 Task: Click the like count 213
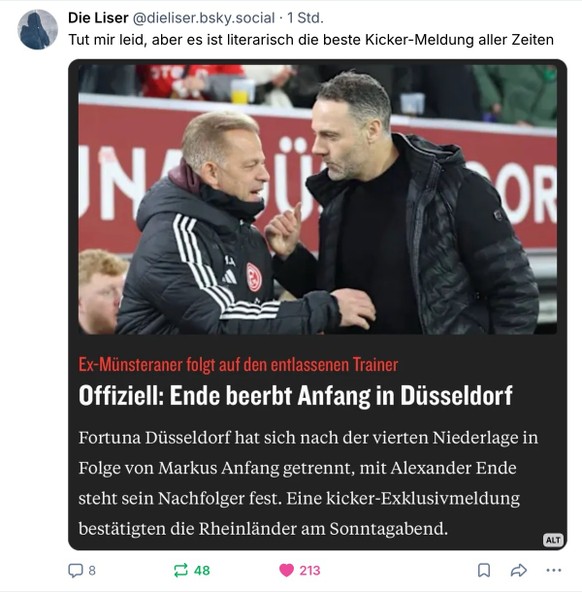click(310, 570)
